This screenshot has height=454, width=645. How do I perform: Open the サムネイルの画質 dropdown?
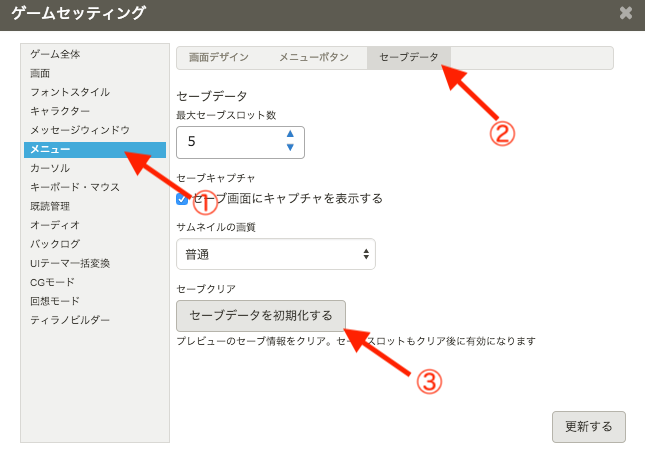275,254
